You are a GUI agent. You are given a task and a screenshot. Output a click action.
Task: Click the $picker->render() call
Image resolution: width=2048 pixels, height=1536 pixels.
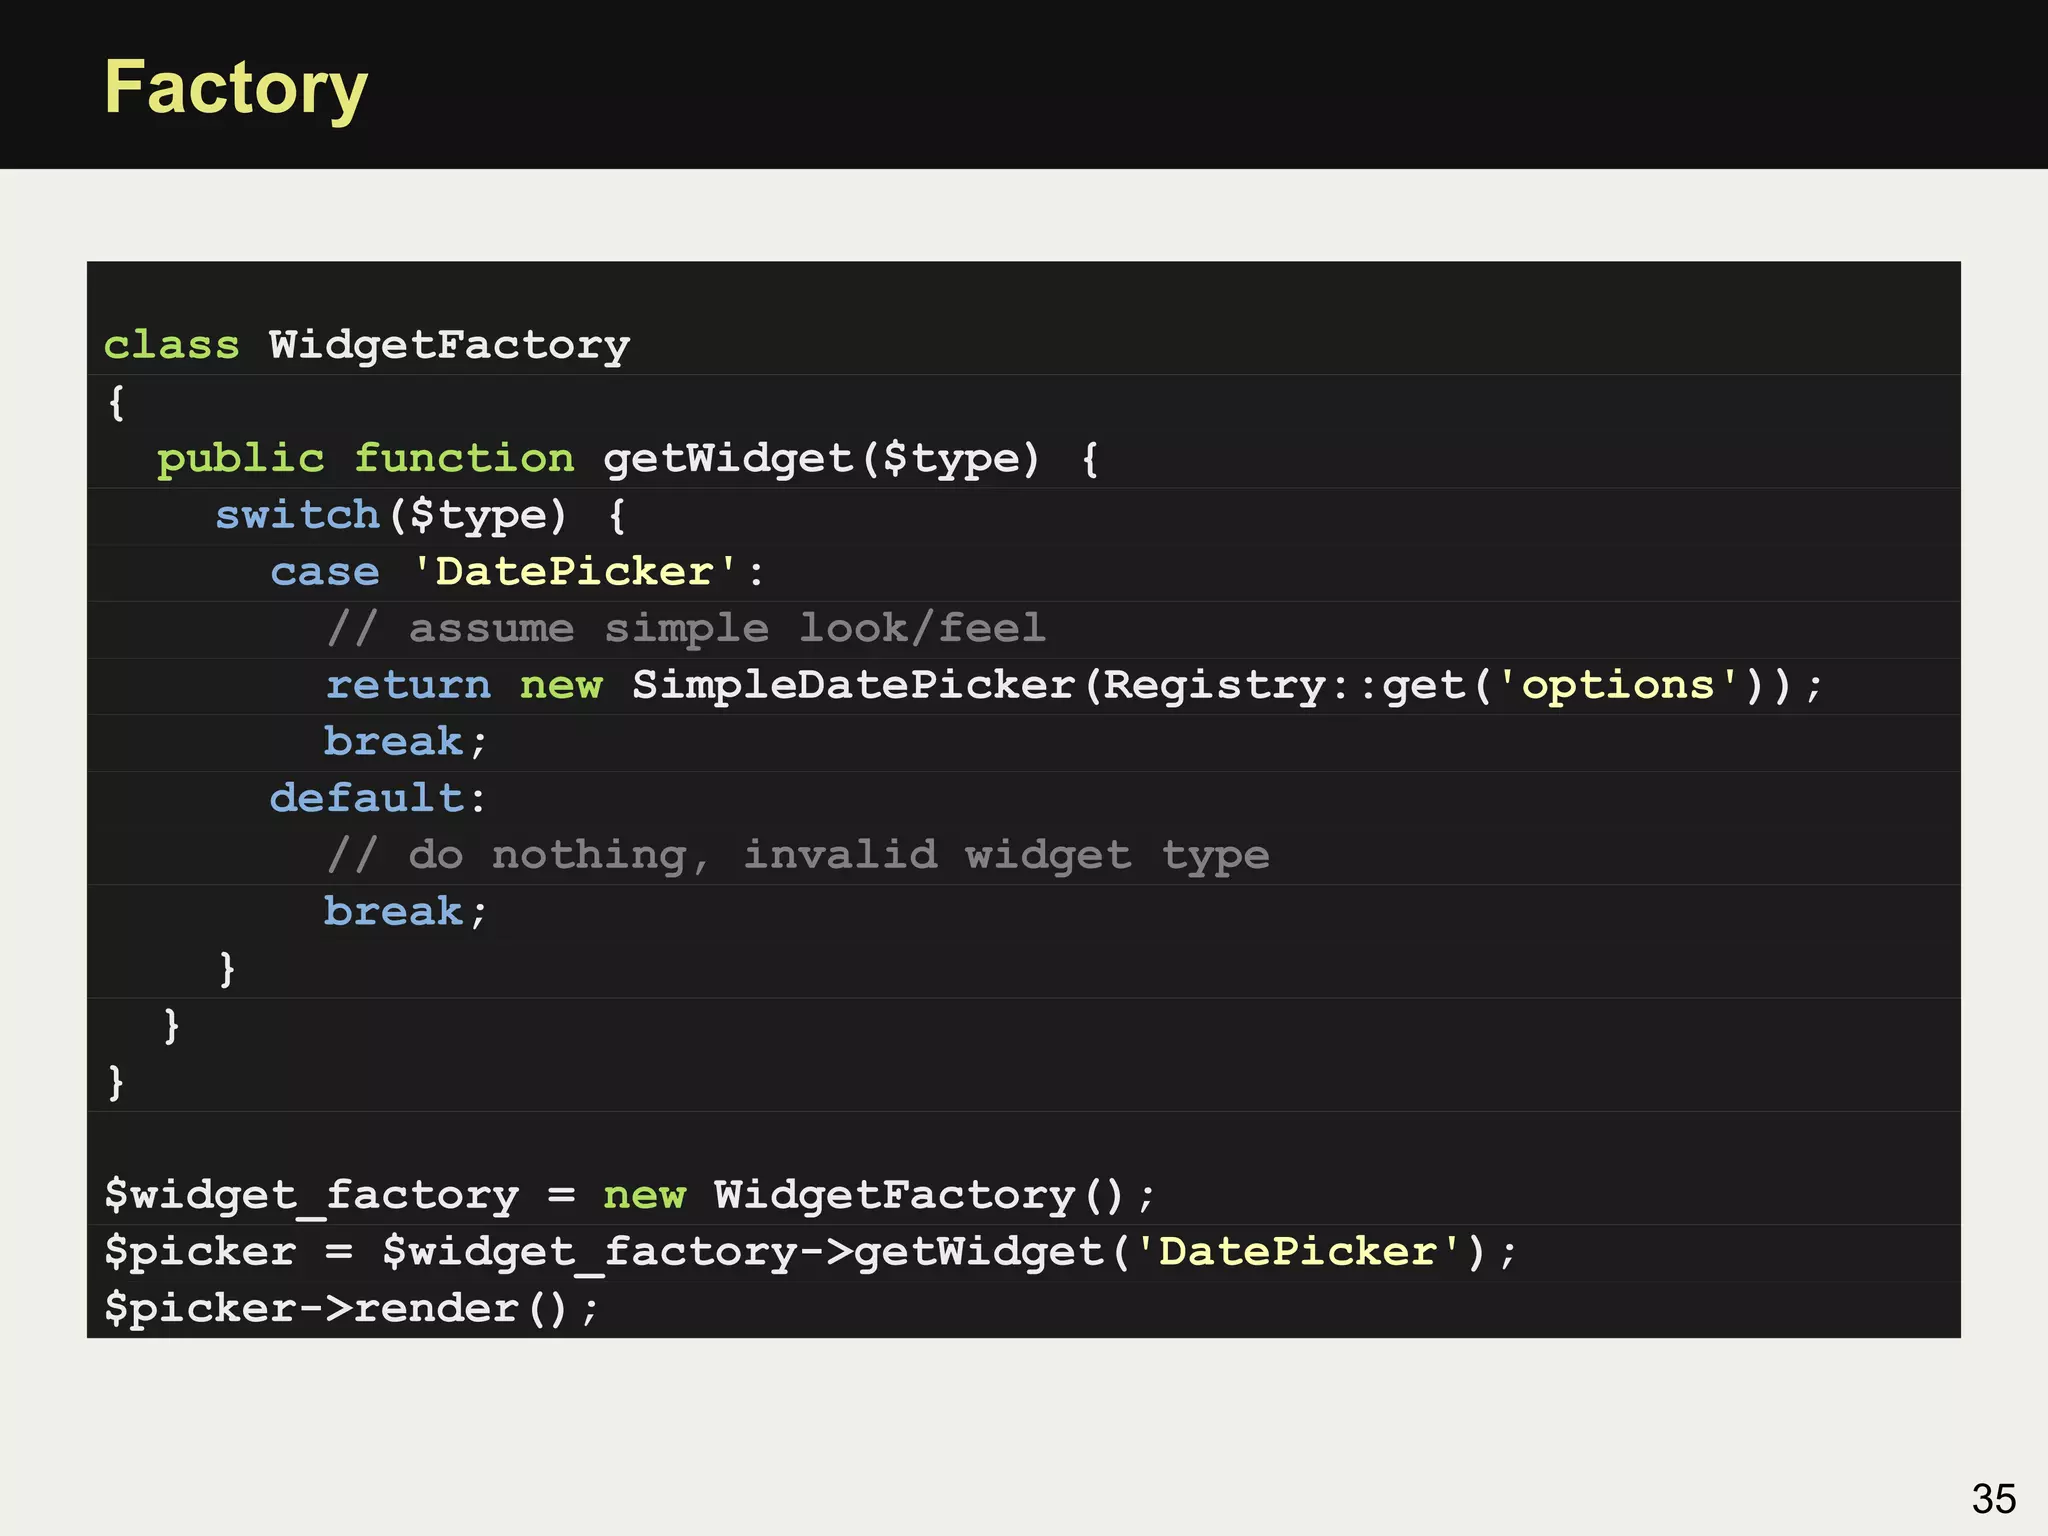[350, 1308]
